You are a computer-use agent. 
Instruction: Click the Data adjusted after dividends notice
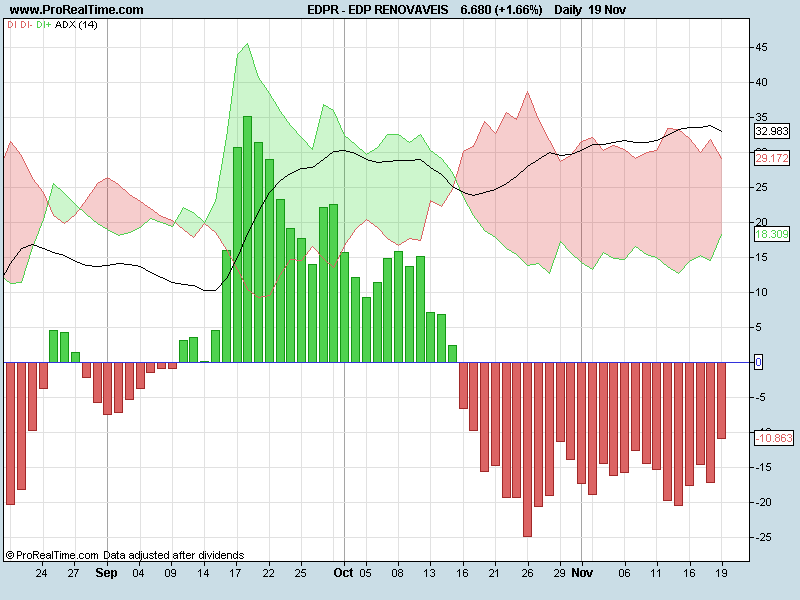[174, 555]
